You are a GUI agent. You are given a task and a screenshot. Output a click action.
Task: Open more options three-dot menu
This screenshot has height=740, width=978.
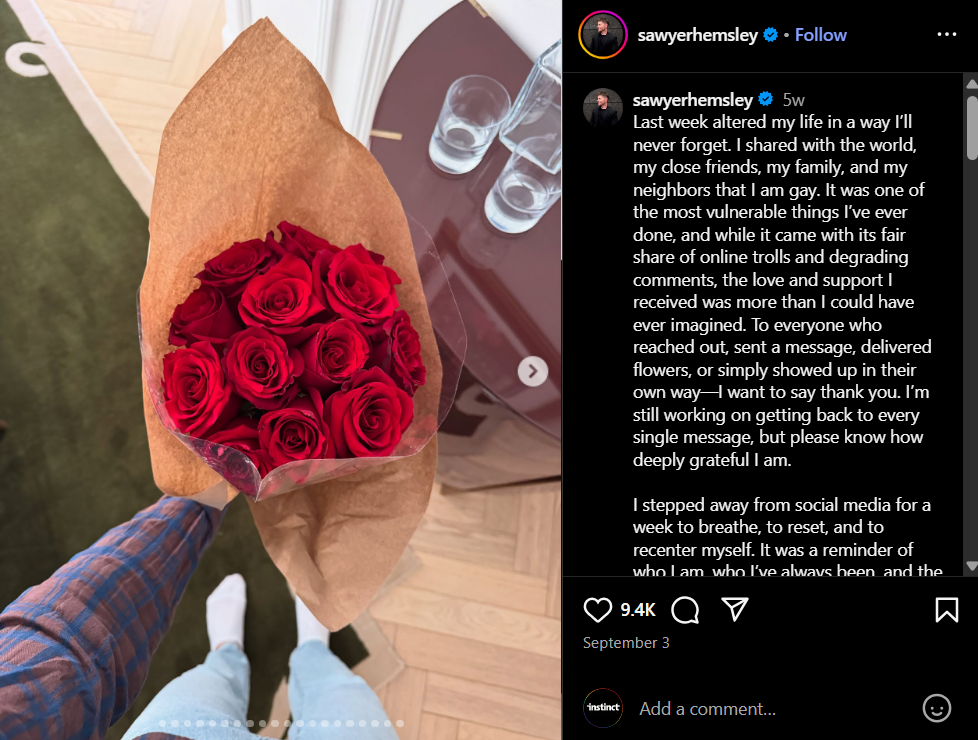click(x=946, y=34)
